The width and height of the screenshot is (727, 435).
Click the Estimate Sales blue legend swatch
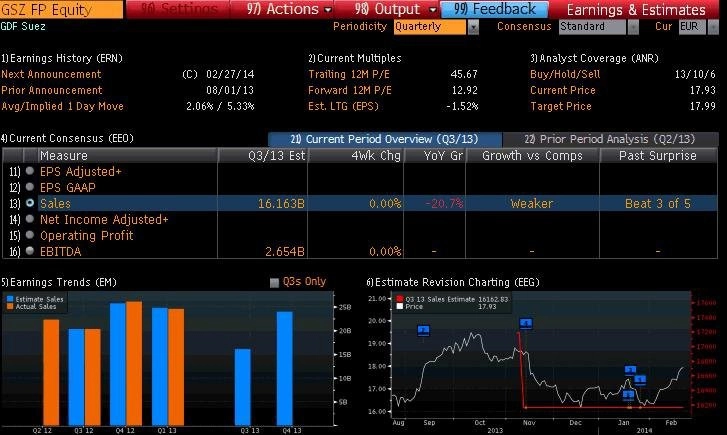(x=10, y=300)
